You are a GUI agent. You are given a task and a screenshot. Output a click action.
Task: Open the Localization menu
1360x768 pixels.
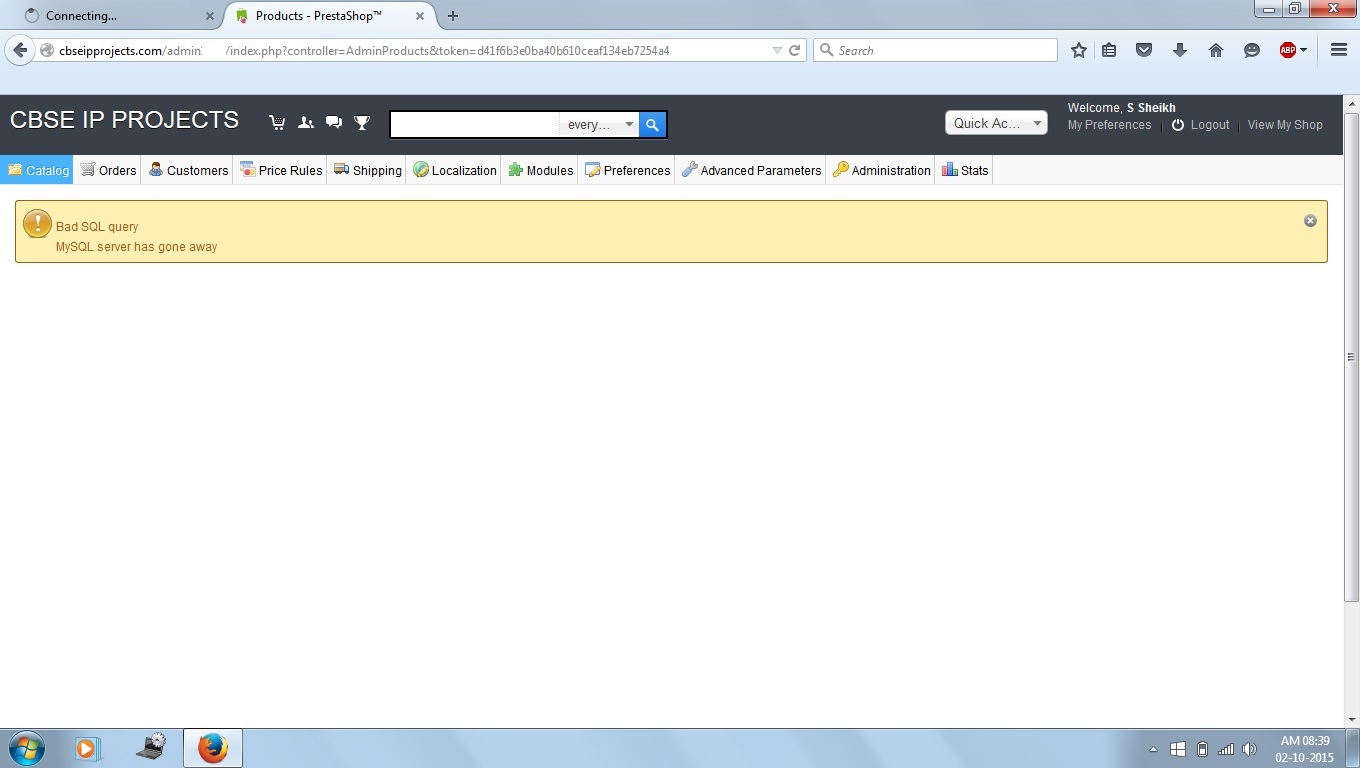(454, 170)
